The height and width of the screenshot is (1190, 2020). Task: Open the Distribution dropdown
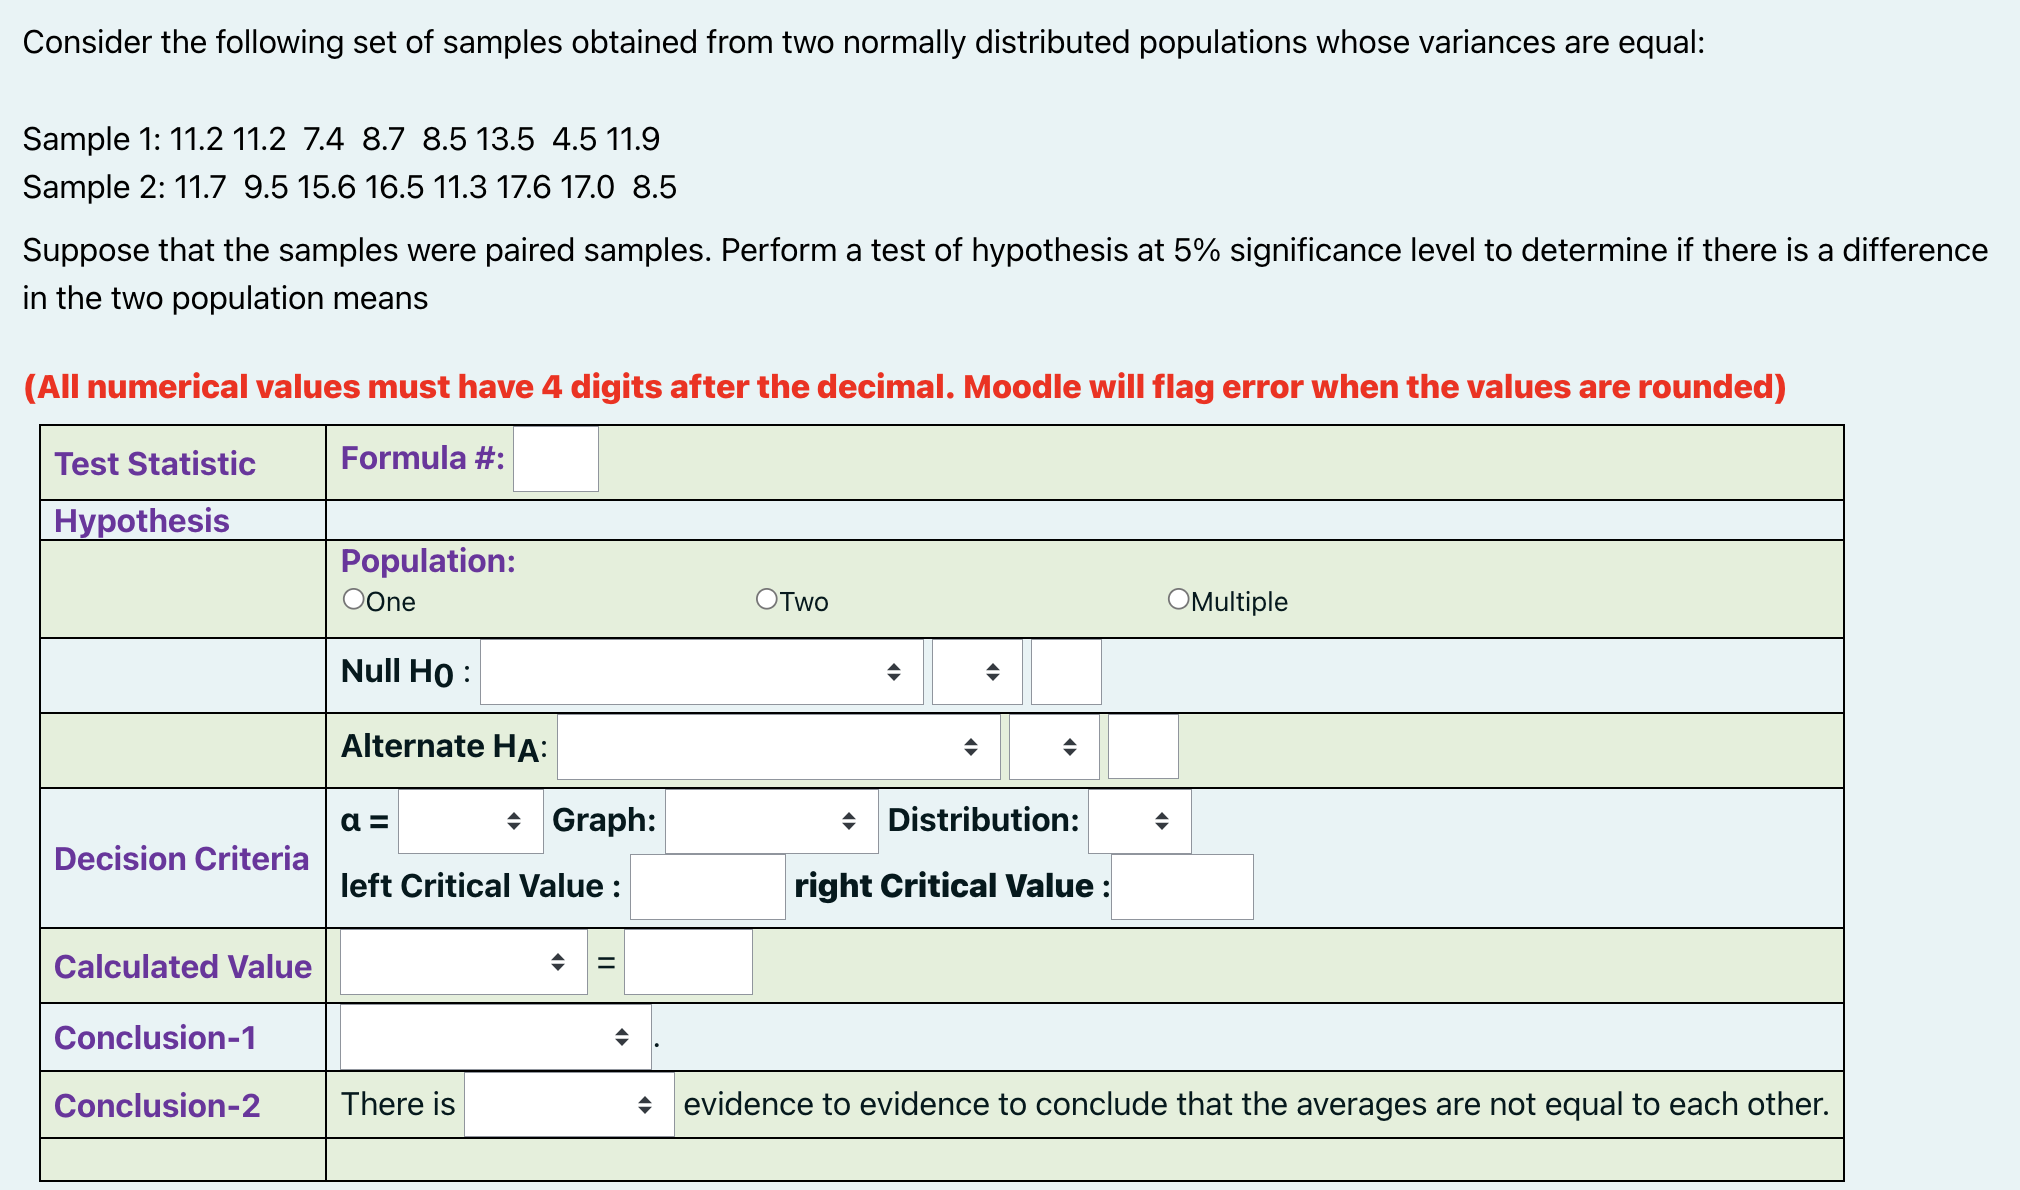click(1139, 821)
